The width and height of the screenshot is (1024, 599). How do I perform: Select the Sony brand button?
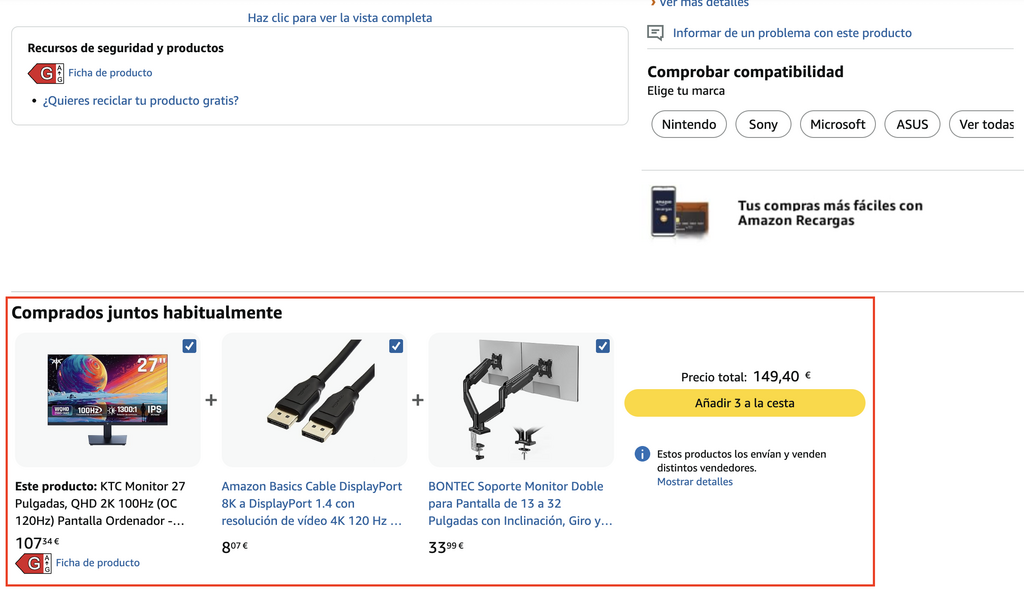click(x=763, y=124)
